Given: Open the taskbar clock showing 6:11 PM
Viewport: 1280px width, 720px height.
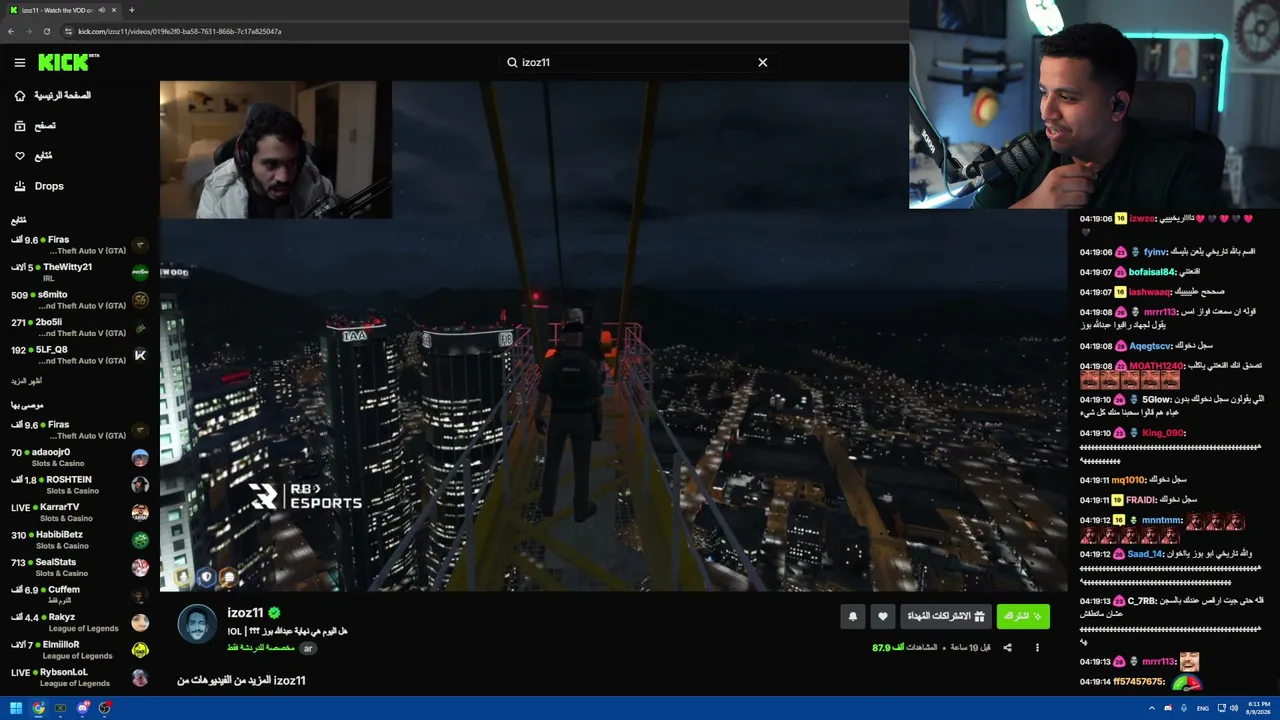Looking at the screenshot, I should click(x=1257, y=708).
